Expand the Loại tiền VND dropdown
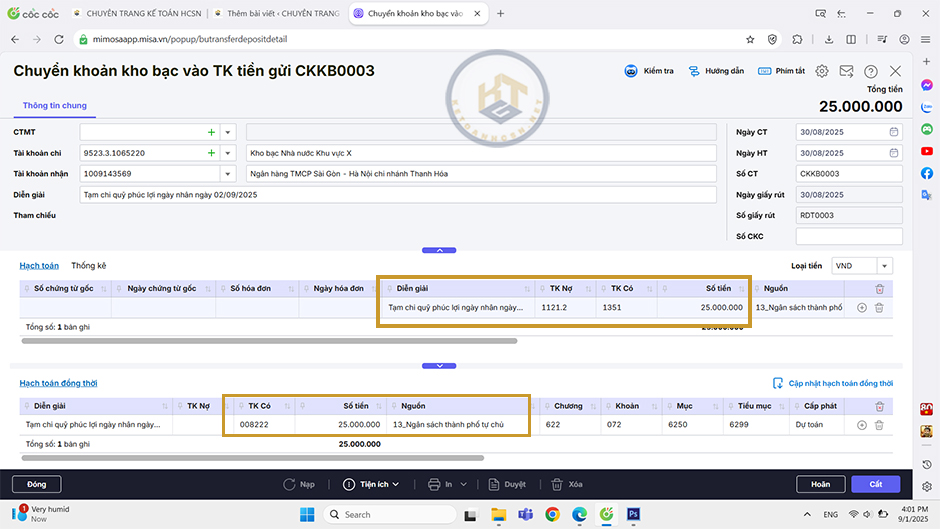This screenshot has width=940, height=529. click(884, 266)
